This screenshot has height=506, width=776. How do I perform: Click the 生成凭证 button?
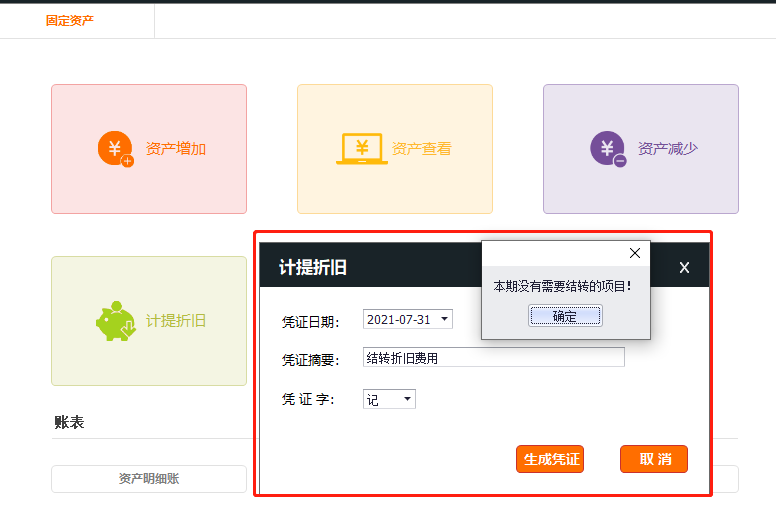pyautogui.click(x=549, y=459)
